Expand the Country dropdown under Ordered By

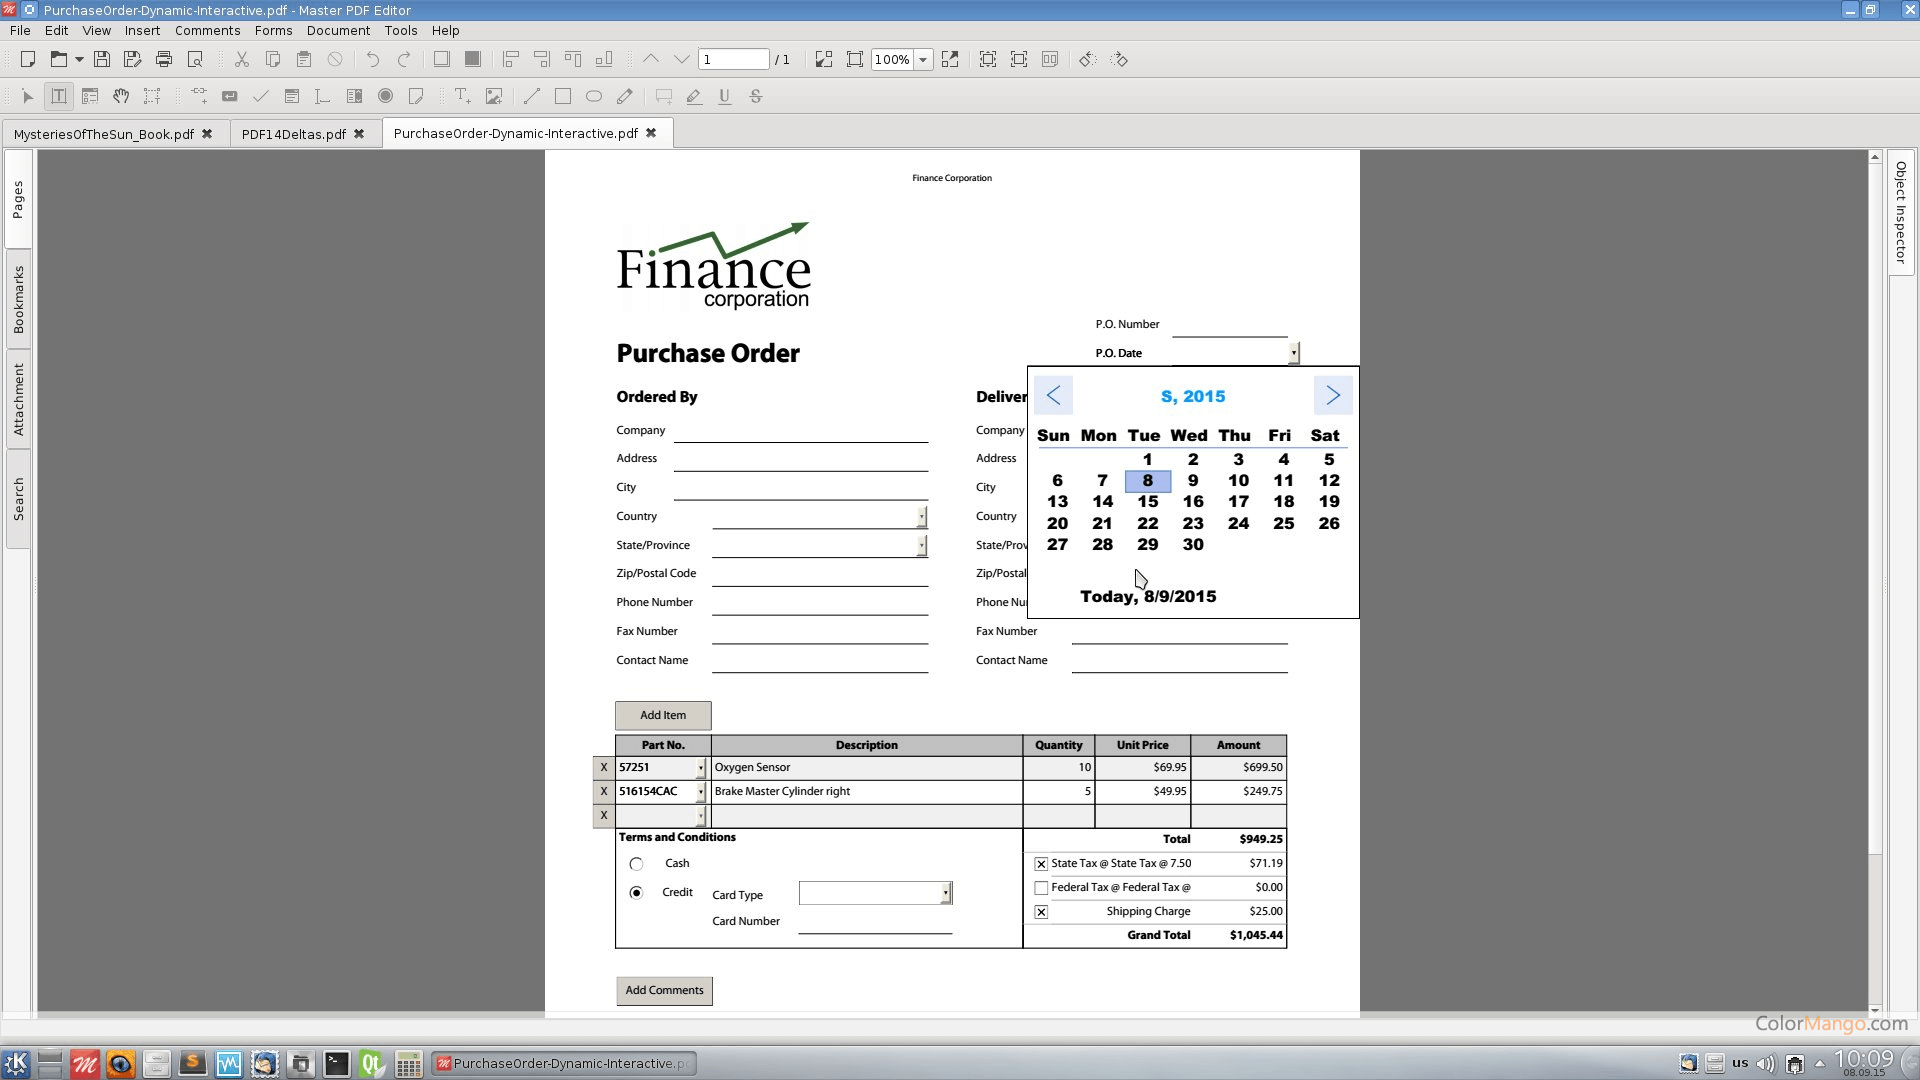(x=919, y=516)
